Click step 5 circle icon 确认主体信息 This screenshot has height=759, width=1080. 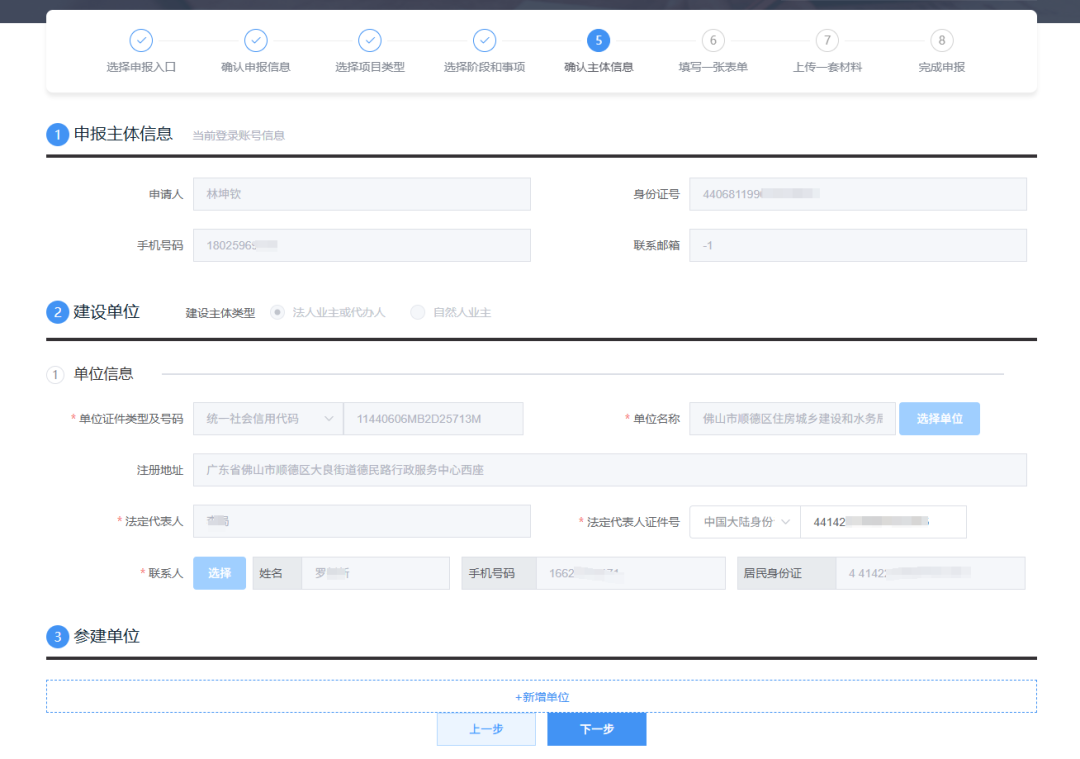[598, 41]
